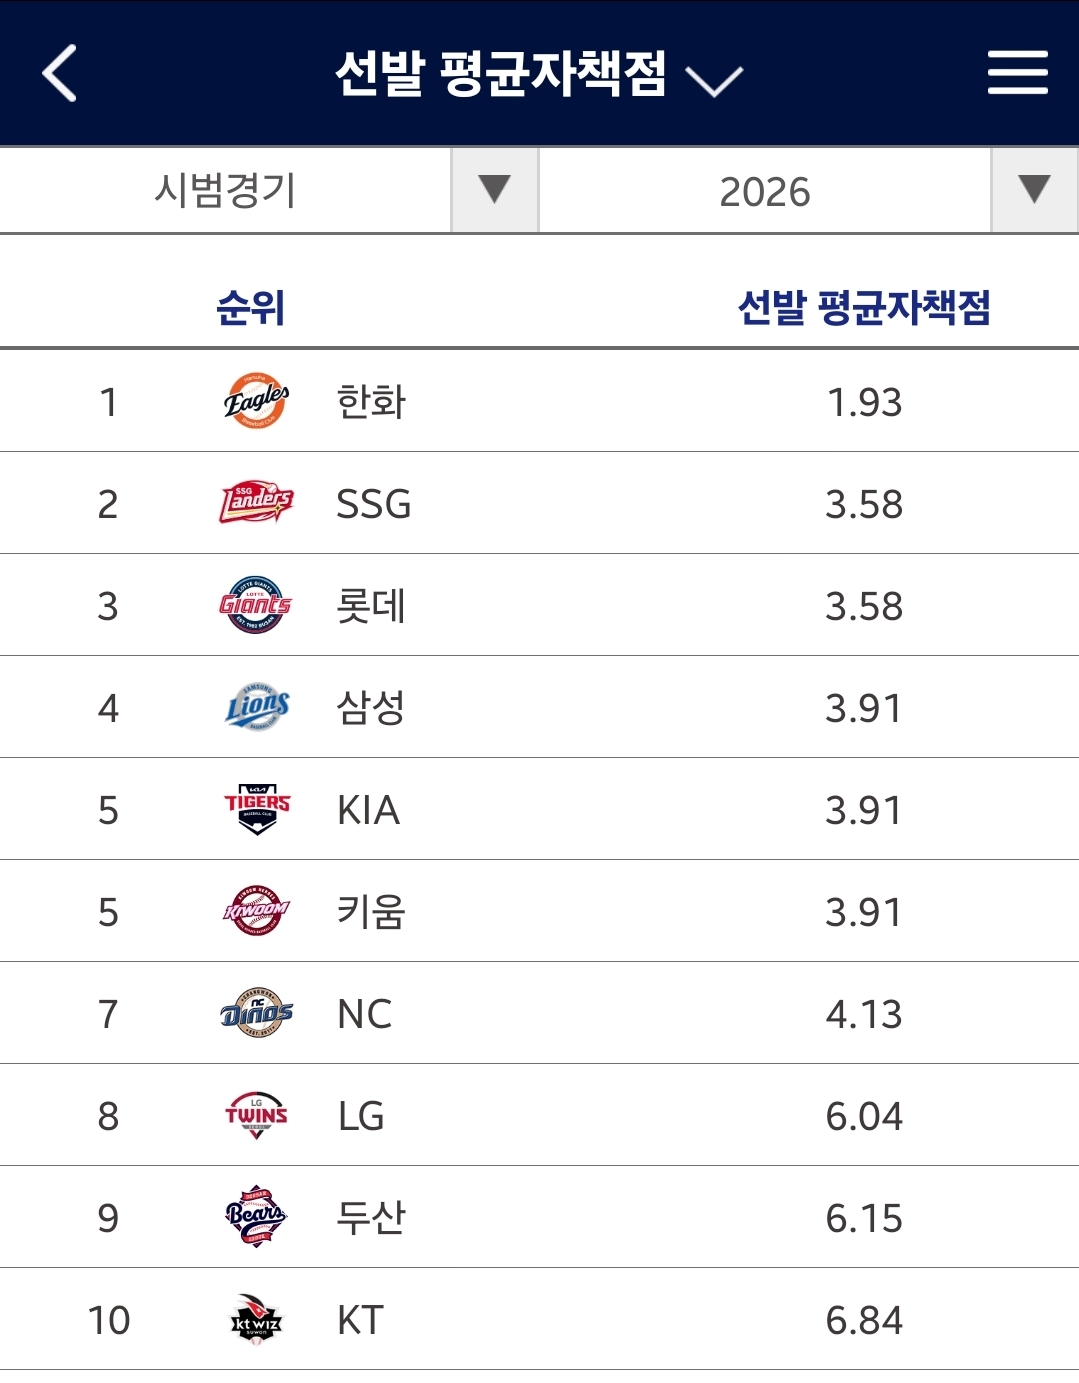Tap the back arrow icon

[60, 73]
